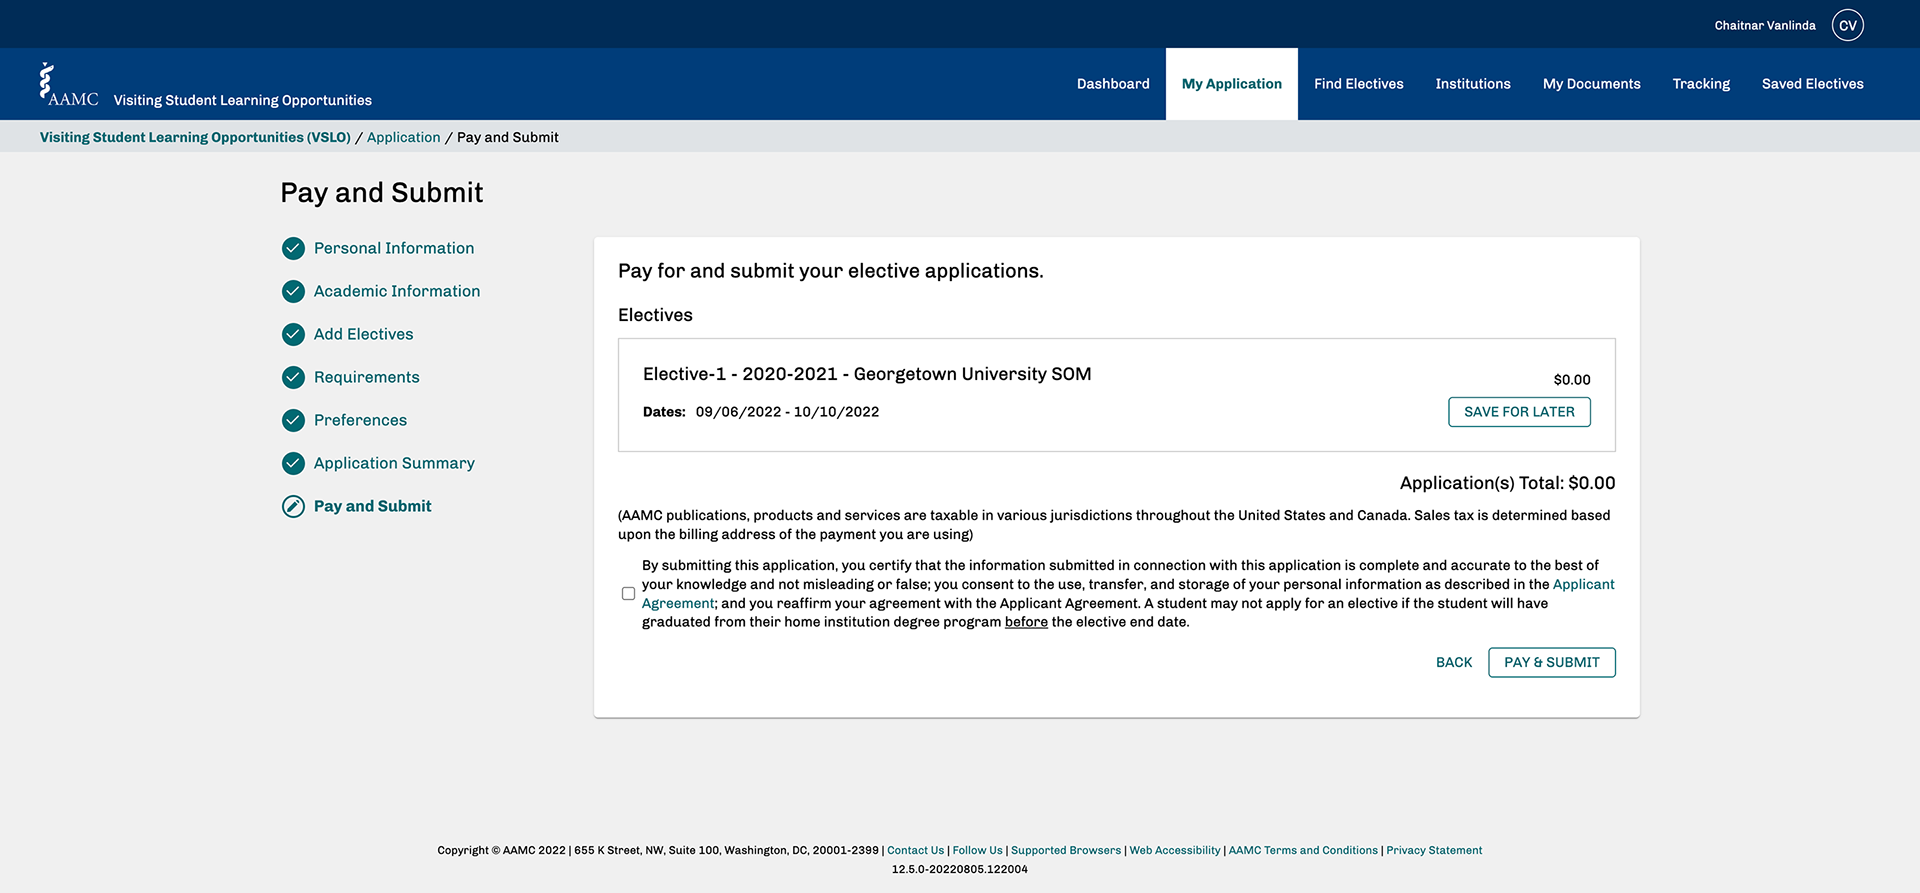
Task: Open the Requirements step
Action: (x=366, y=377)
